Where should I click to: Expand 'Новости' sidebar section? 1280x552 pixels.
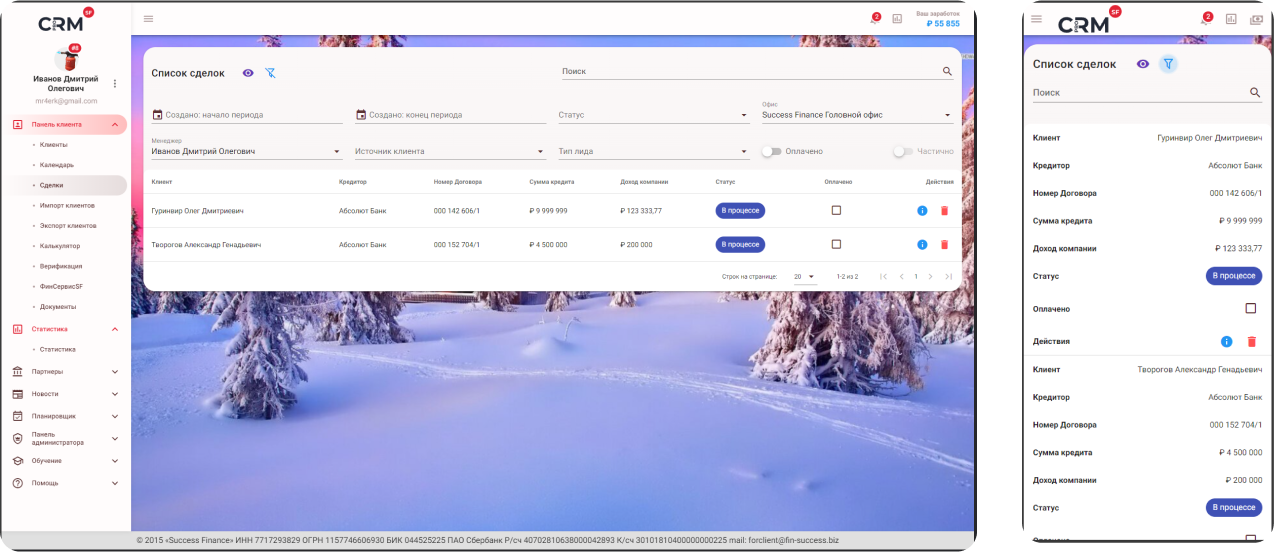[x=66, y=394]
